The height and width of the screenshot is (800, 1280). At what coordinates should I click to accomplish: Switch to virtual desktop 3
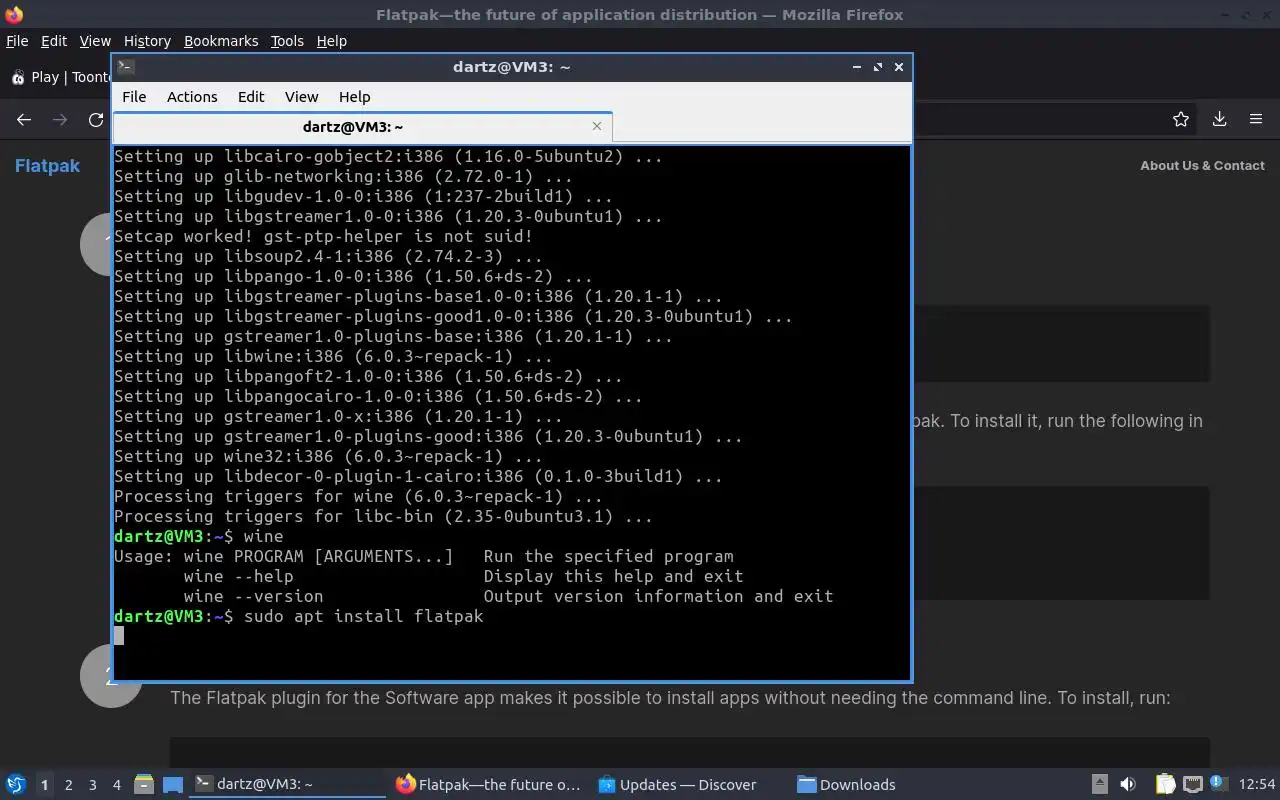(92, 785)
